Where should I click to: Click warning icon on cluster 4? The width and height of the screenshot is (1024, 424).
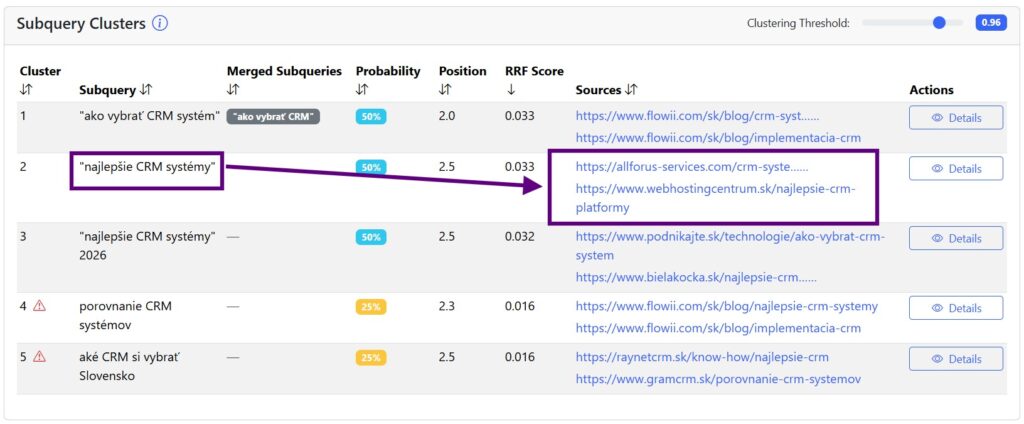39,306
